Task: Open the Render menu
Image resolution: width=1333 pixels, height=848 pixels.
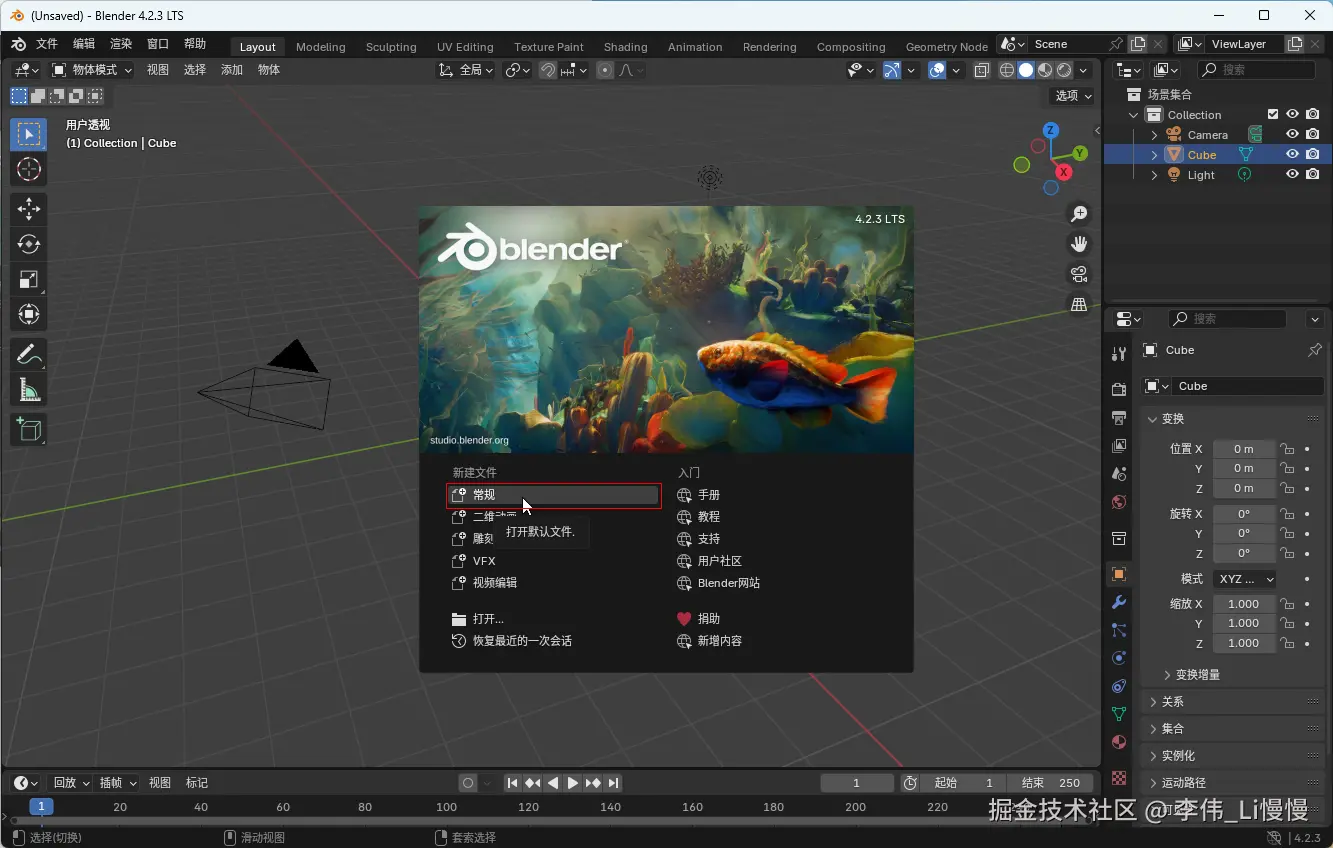Action: (121, 44)
